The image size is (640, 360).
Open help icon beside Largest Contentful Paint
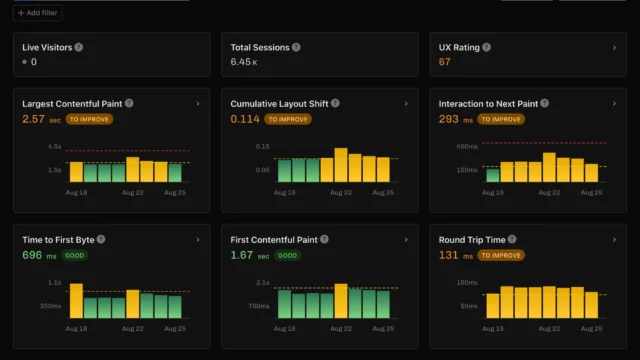(129, 103)
